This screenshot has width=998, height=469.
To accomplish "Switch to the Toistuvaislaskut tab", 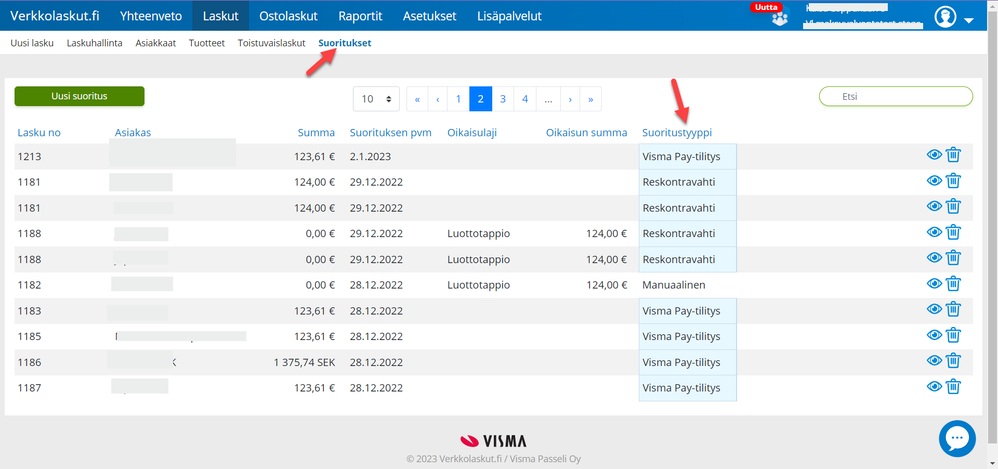I will point(272,43).
